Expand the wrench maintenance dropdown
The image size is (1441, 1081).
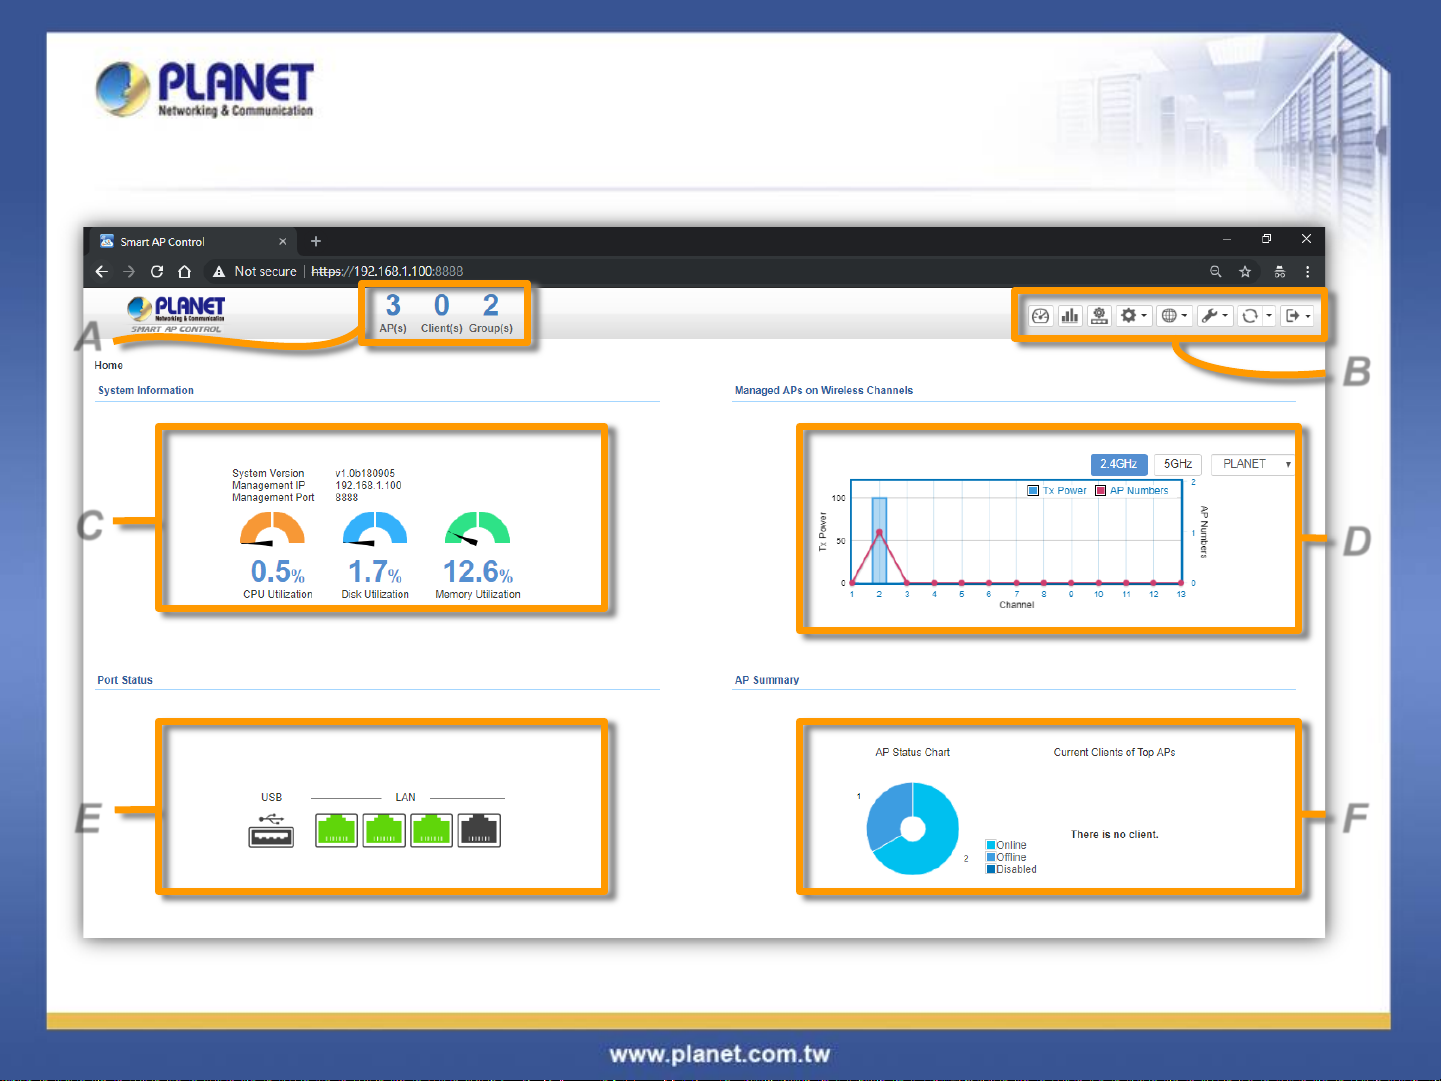[x=1214, y=316]
